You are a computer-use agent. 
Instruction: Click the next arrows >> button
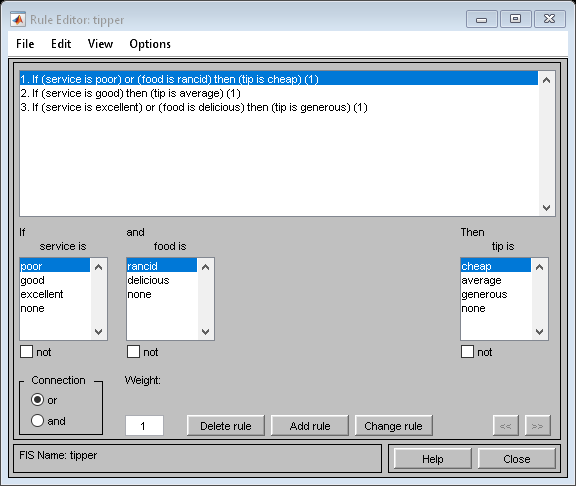[537, 426]
